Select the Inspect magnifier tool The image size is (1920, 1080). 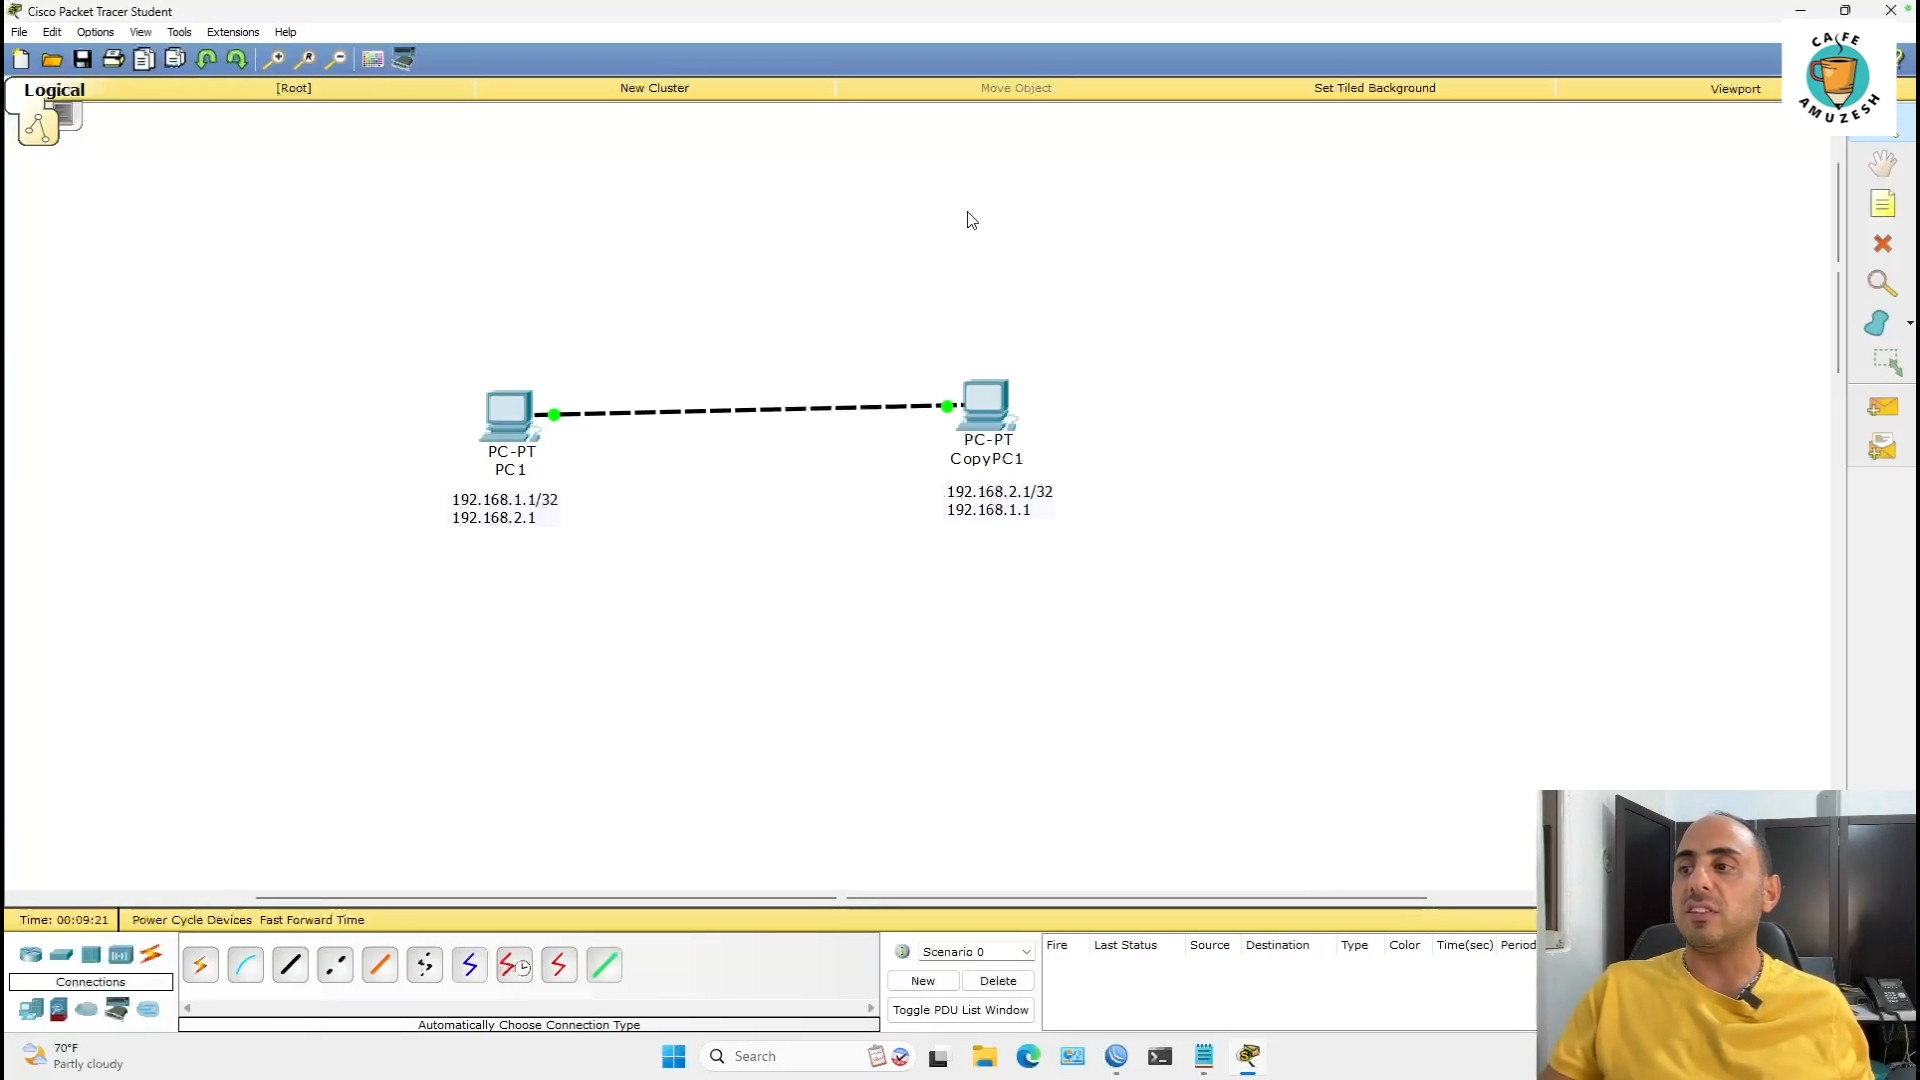(1882, 284)
